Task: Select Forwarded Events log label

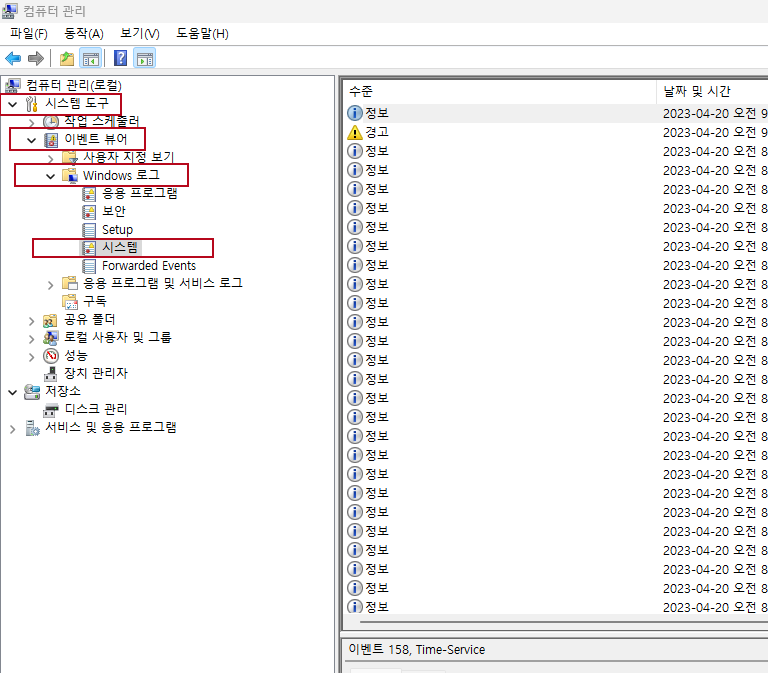Action: click(x=149, y=266)
